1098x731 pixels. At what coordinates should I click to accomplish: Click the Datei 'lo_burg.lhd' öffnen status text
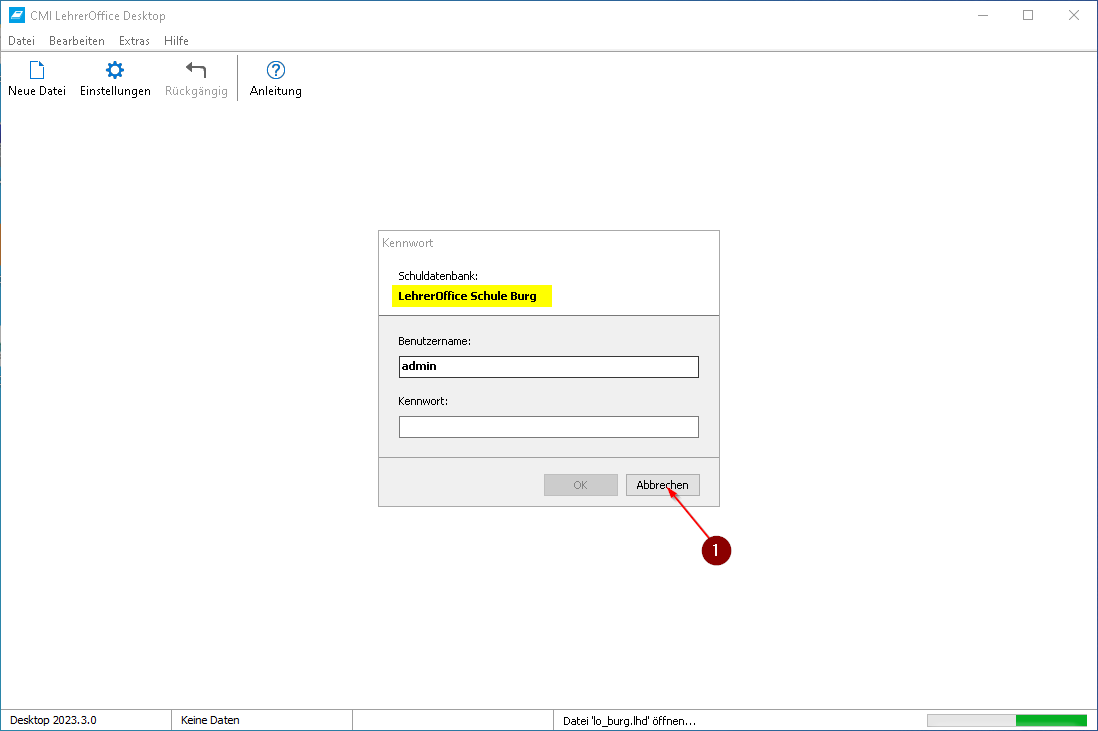point(630,720)
